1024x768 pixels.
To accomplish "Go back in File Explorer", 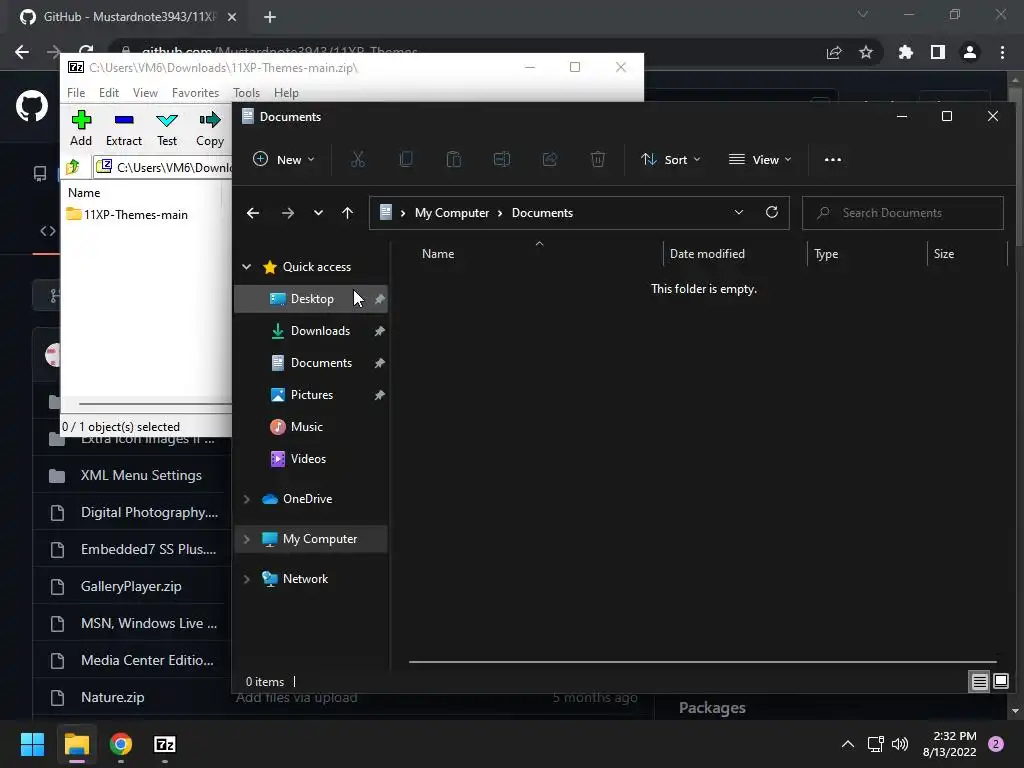I will (253, 213).
